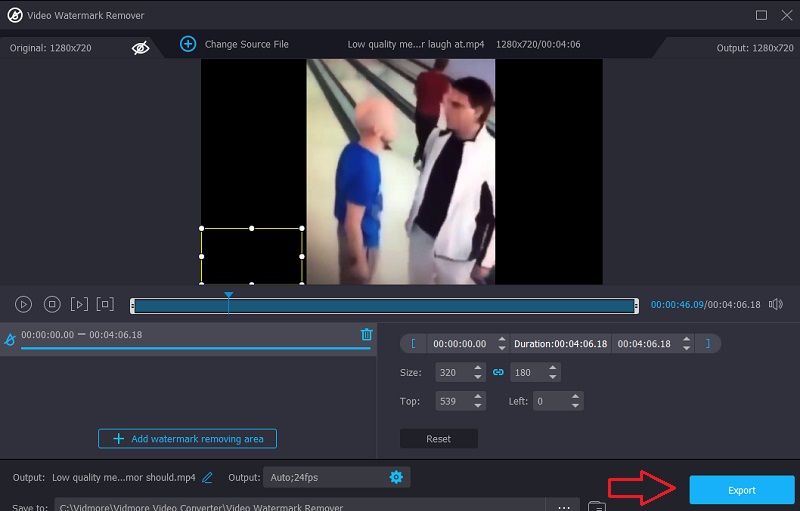This screenshot has height=511, width=800.
Task: Click the Change Source File plus icon
Action: click(x=187, y=44)
